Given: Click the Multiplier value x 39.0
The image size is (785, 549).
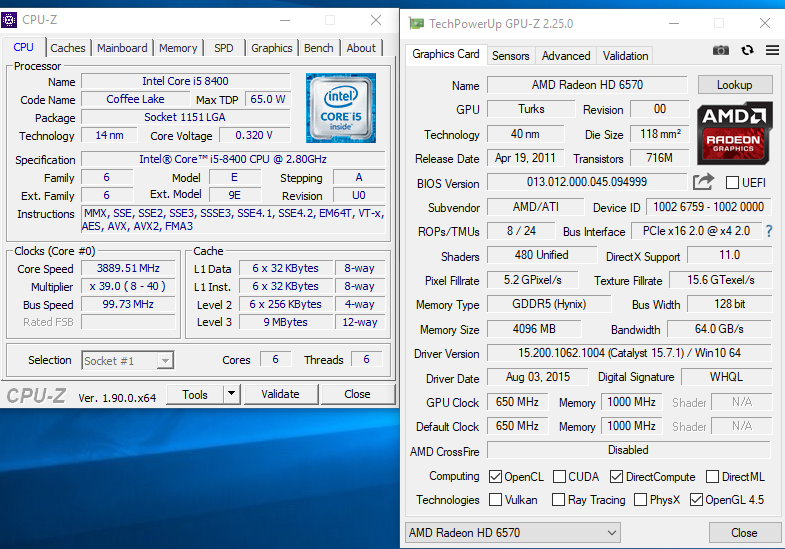Looking at the screenshot, I should [128, 286].
